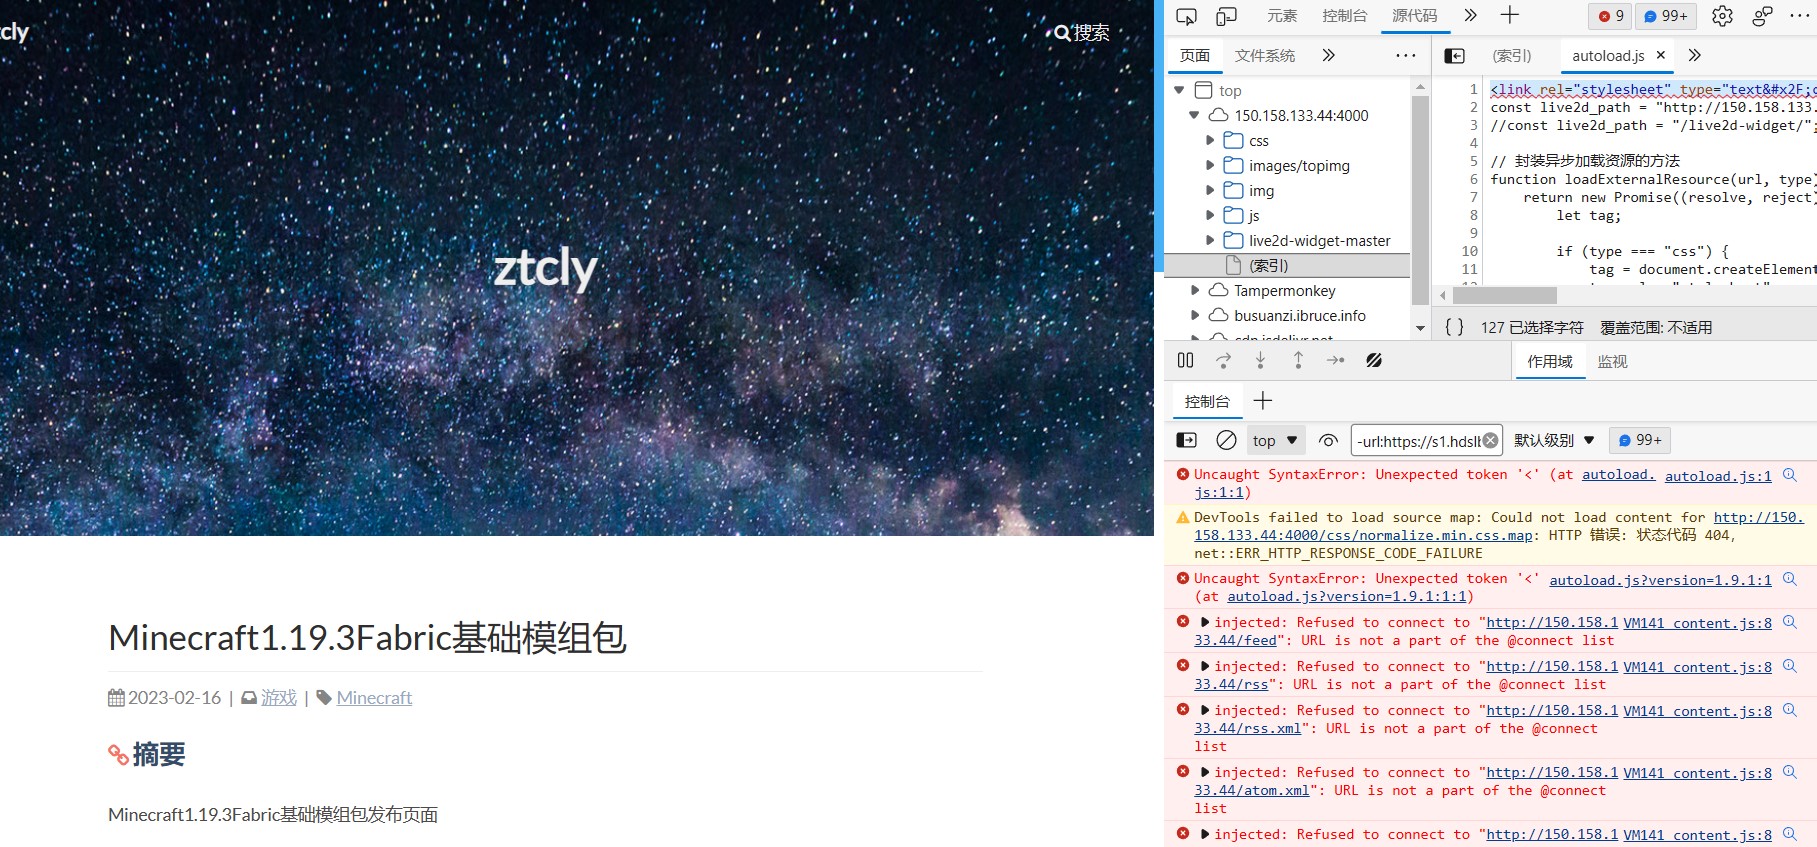
Task: Toggle the console sidebar panel
Action: tap(1187, 440)
